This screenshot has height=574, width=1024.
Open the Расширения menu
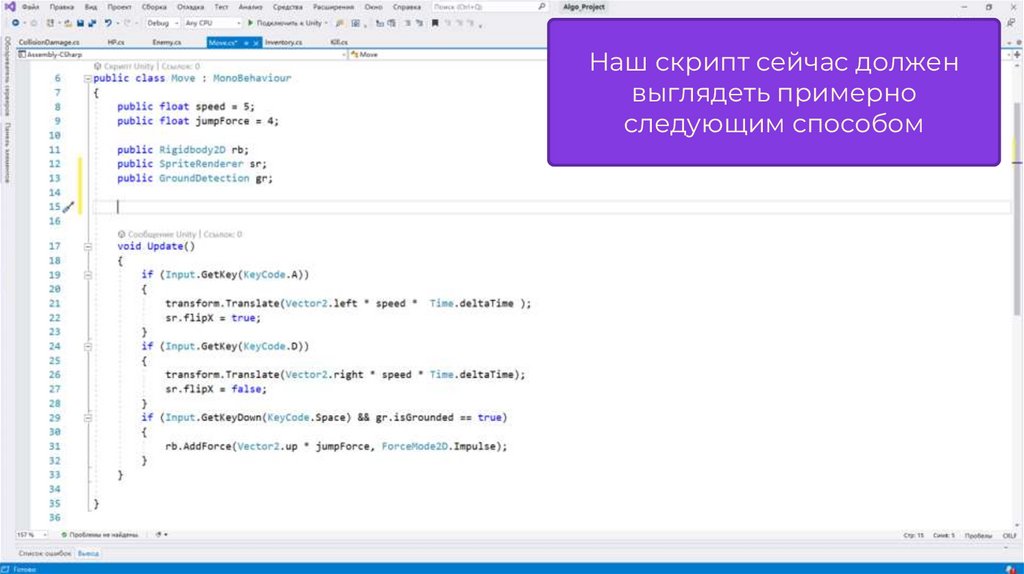[x=333, y=7]
